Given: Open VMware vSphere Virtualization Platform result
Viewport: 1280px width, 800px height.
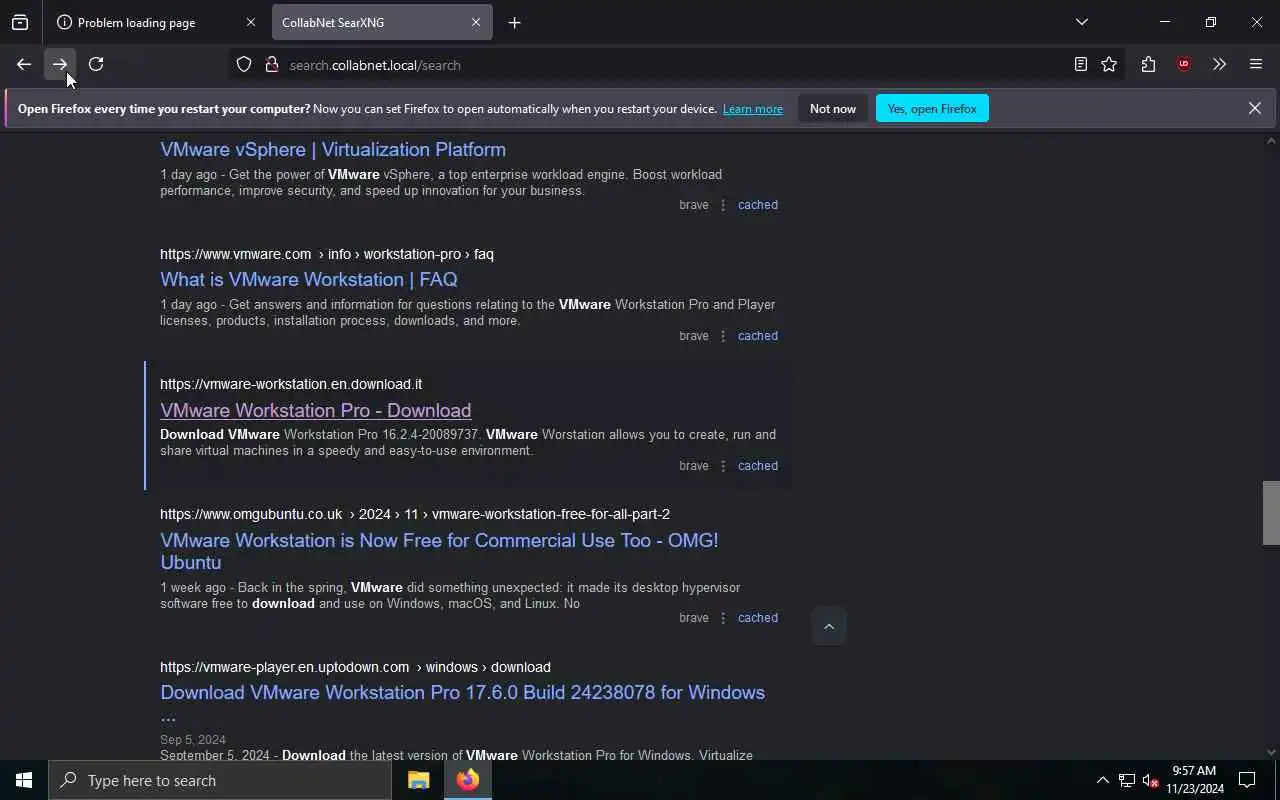Looking at the screenshot, I should coord(333,149).
